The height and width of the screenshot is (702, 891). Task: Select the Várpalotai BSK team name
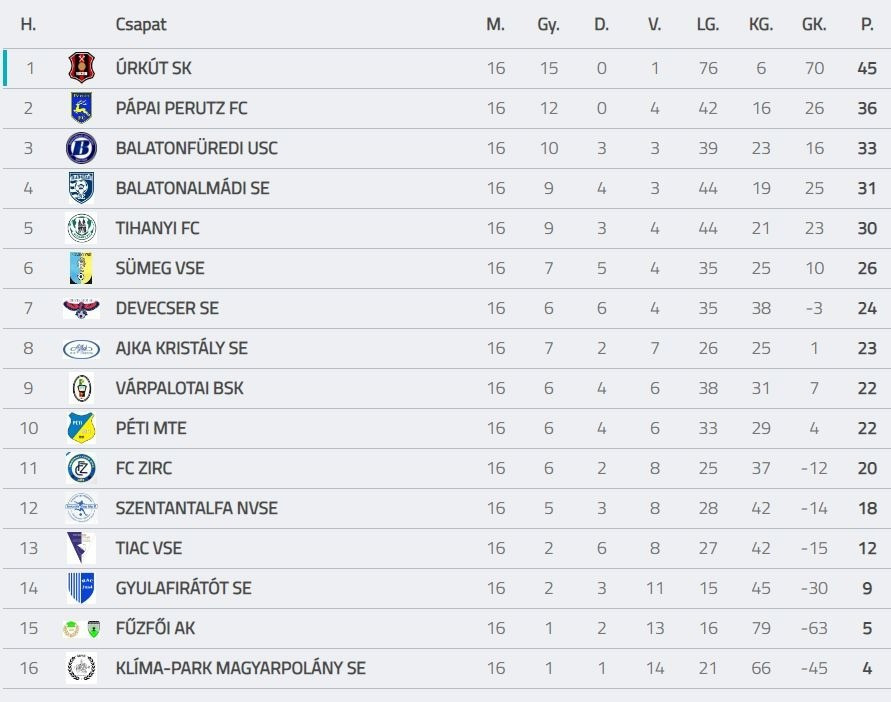click(x=179, y=388)
